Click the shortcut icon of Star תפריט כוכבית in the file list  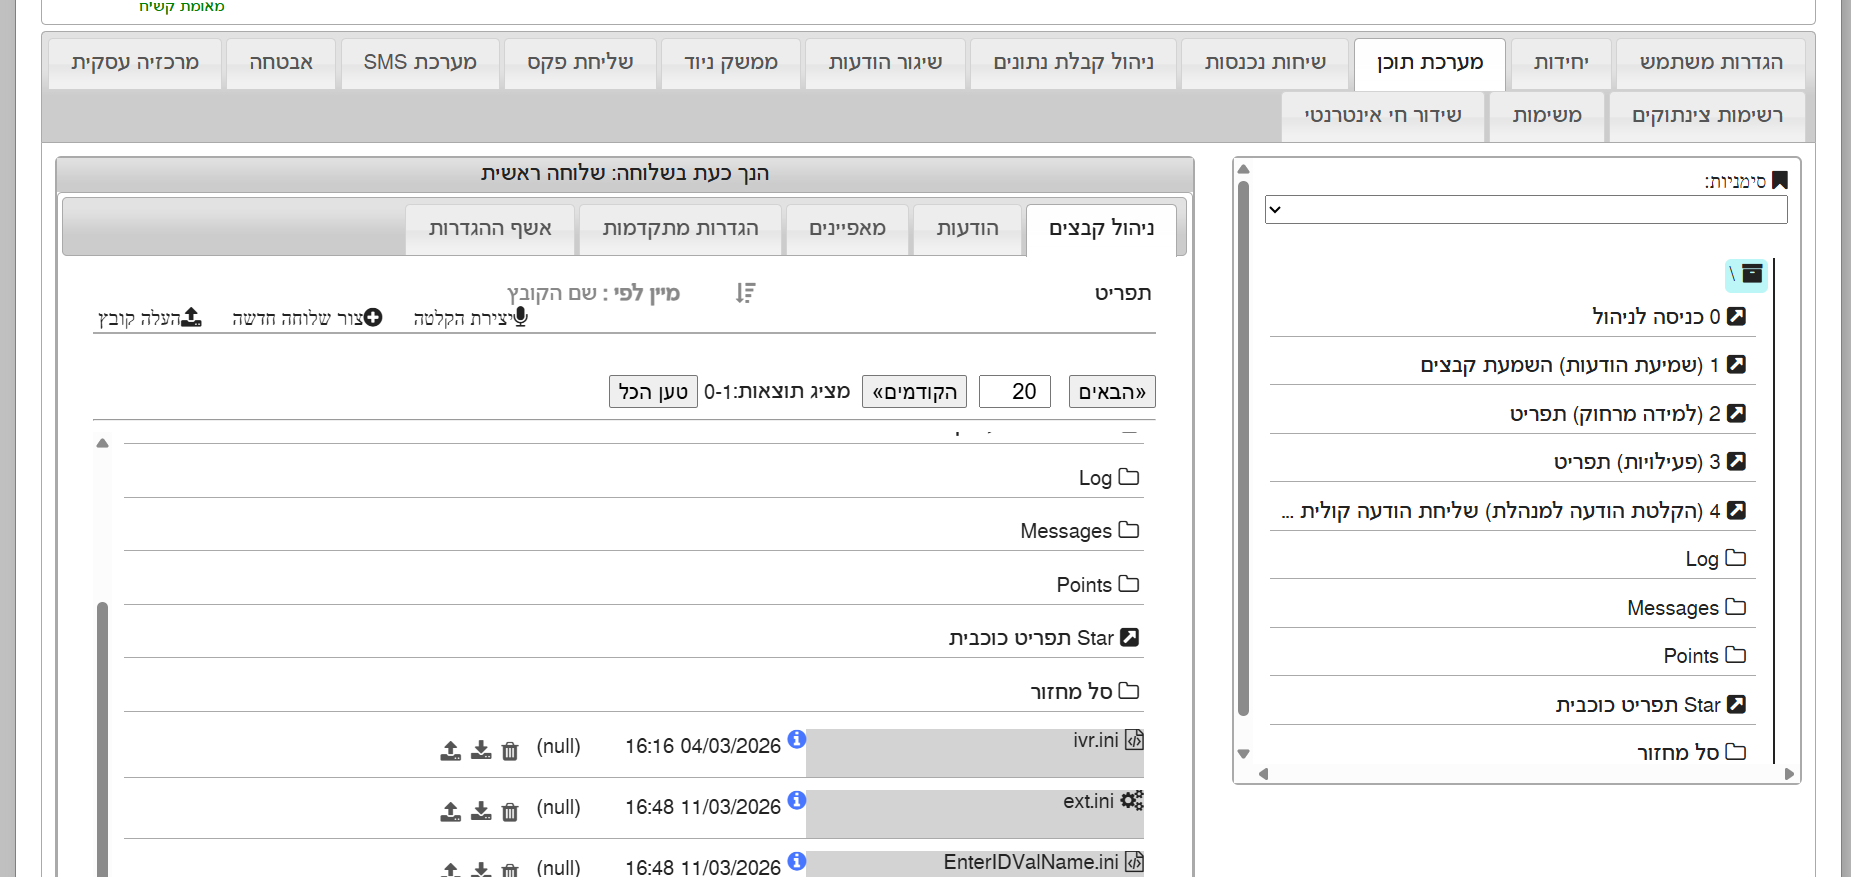coord(1130,637)
